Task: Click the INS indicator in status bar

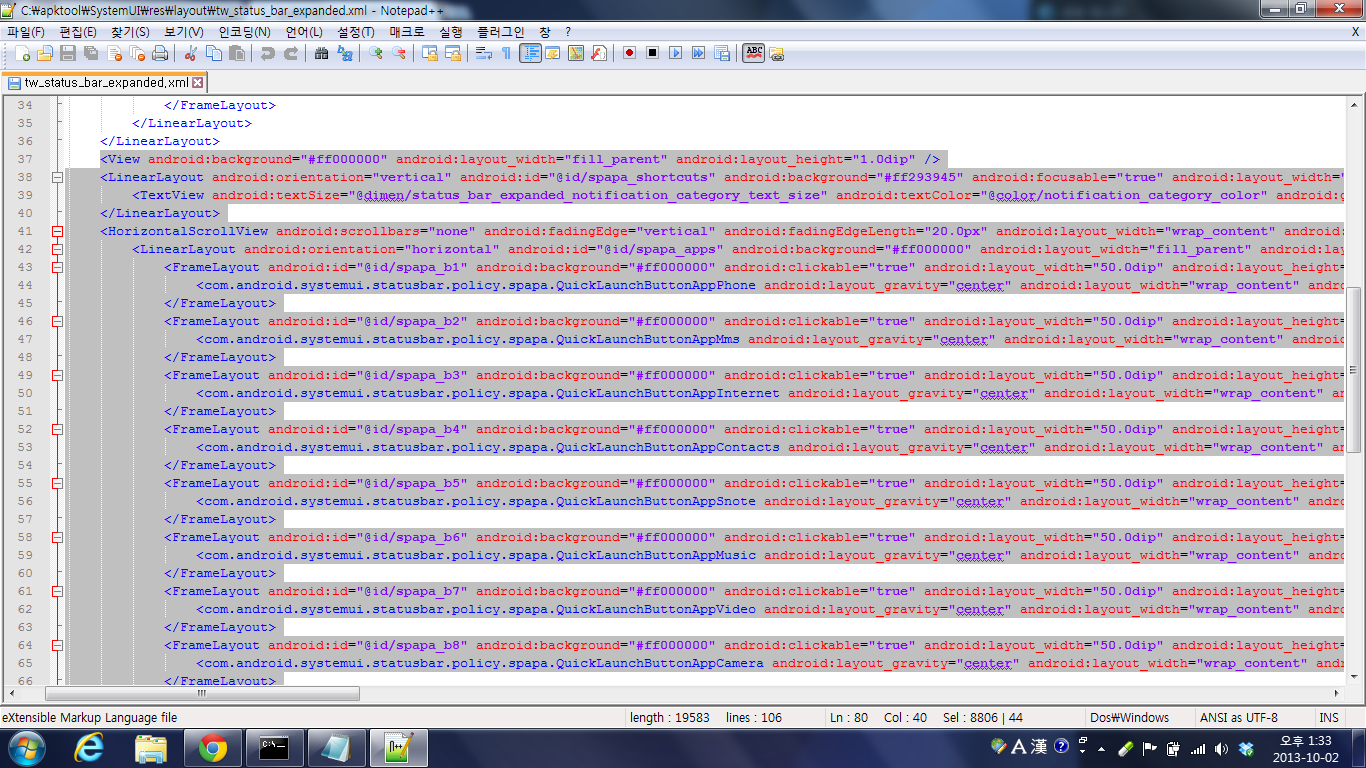Action: click(1329, 717)
